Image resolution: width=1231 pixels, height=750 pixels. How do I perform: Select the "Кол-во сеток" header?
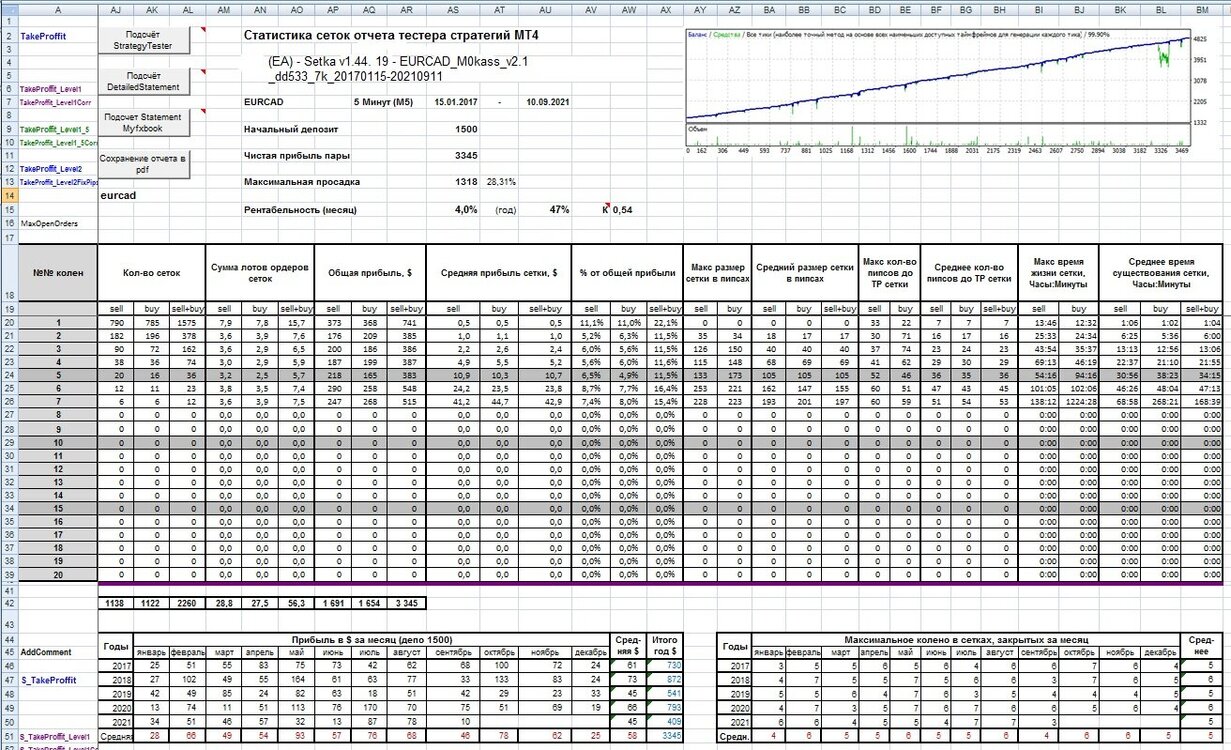[152, 271]
